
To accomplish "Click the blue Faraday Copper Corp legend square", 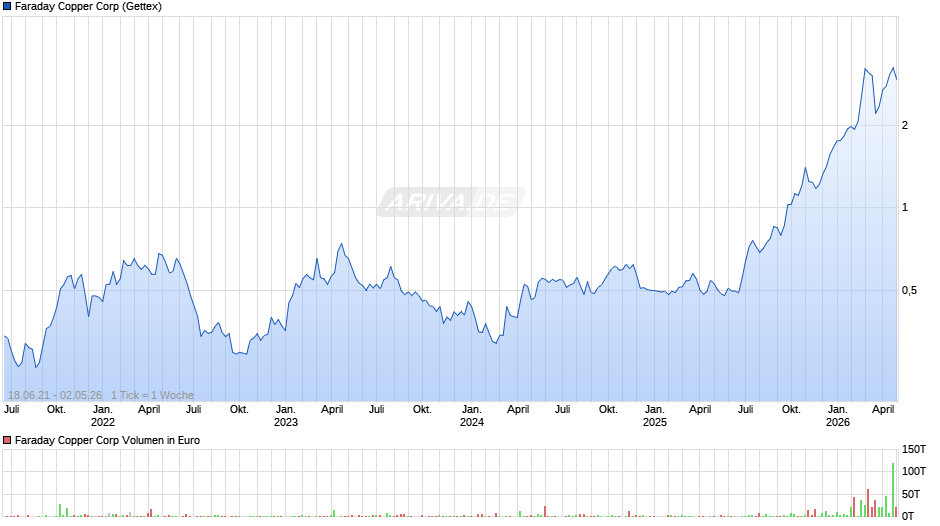I will click(7, 7).
